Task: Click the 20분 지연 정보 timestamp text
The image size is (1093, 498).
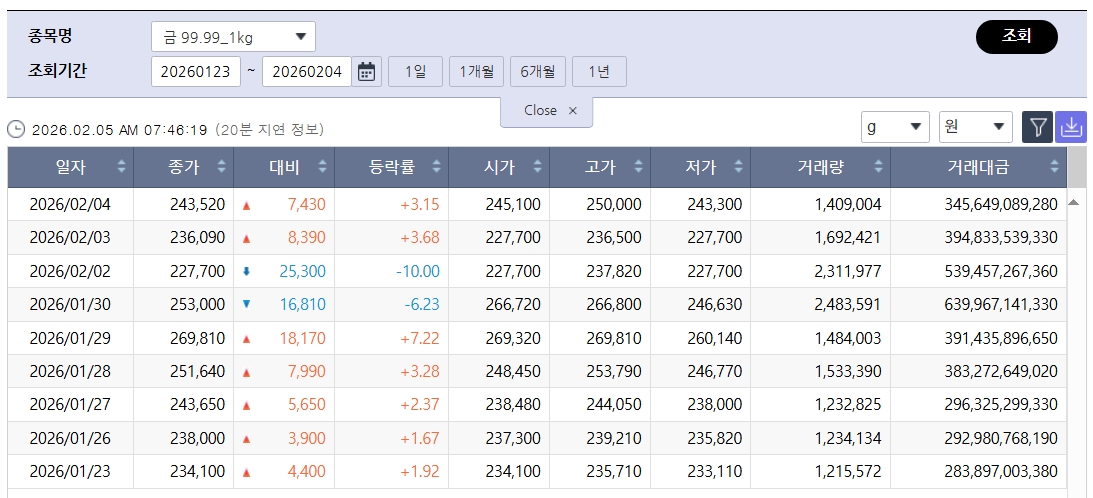Action: [x=268, y=130]
